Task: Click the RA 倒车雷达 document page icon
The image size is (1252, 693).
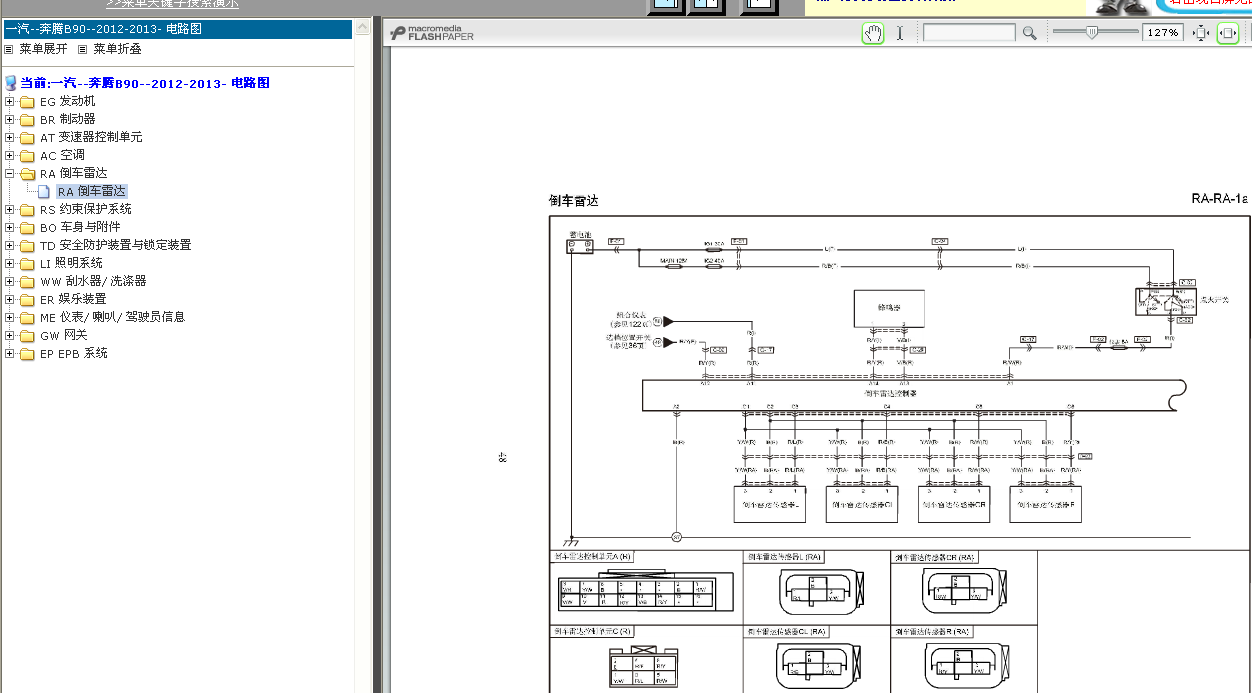Action: 44,191
